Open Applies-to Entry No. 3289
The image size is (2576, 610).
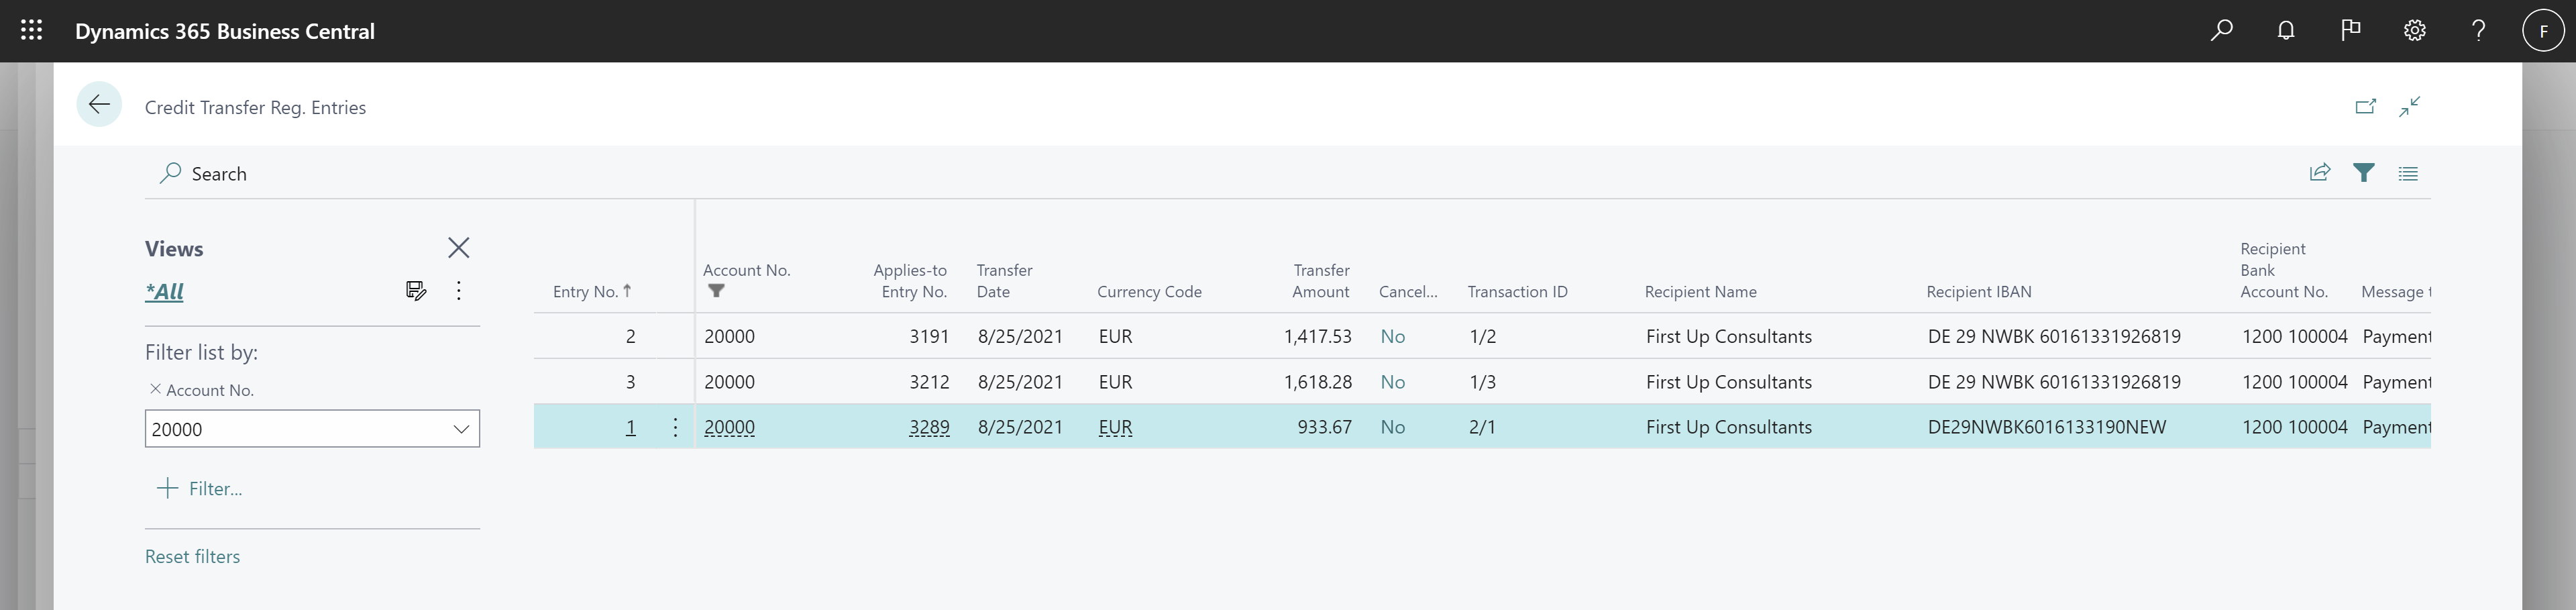click(929, 427)
